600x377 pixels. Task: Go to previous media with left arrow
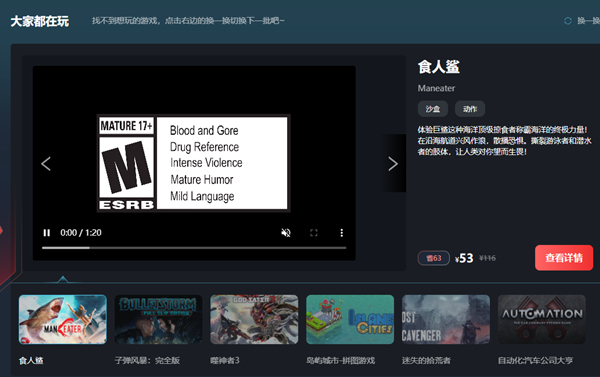pos(46,164)
